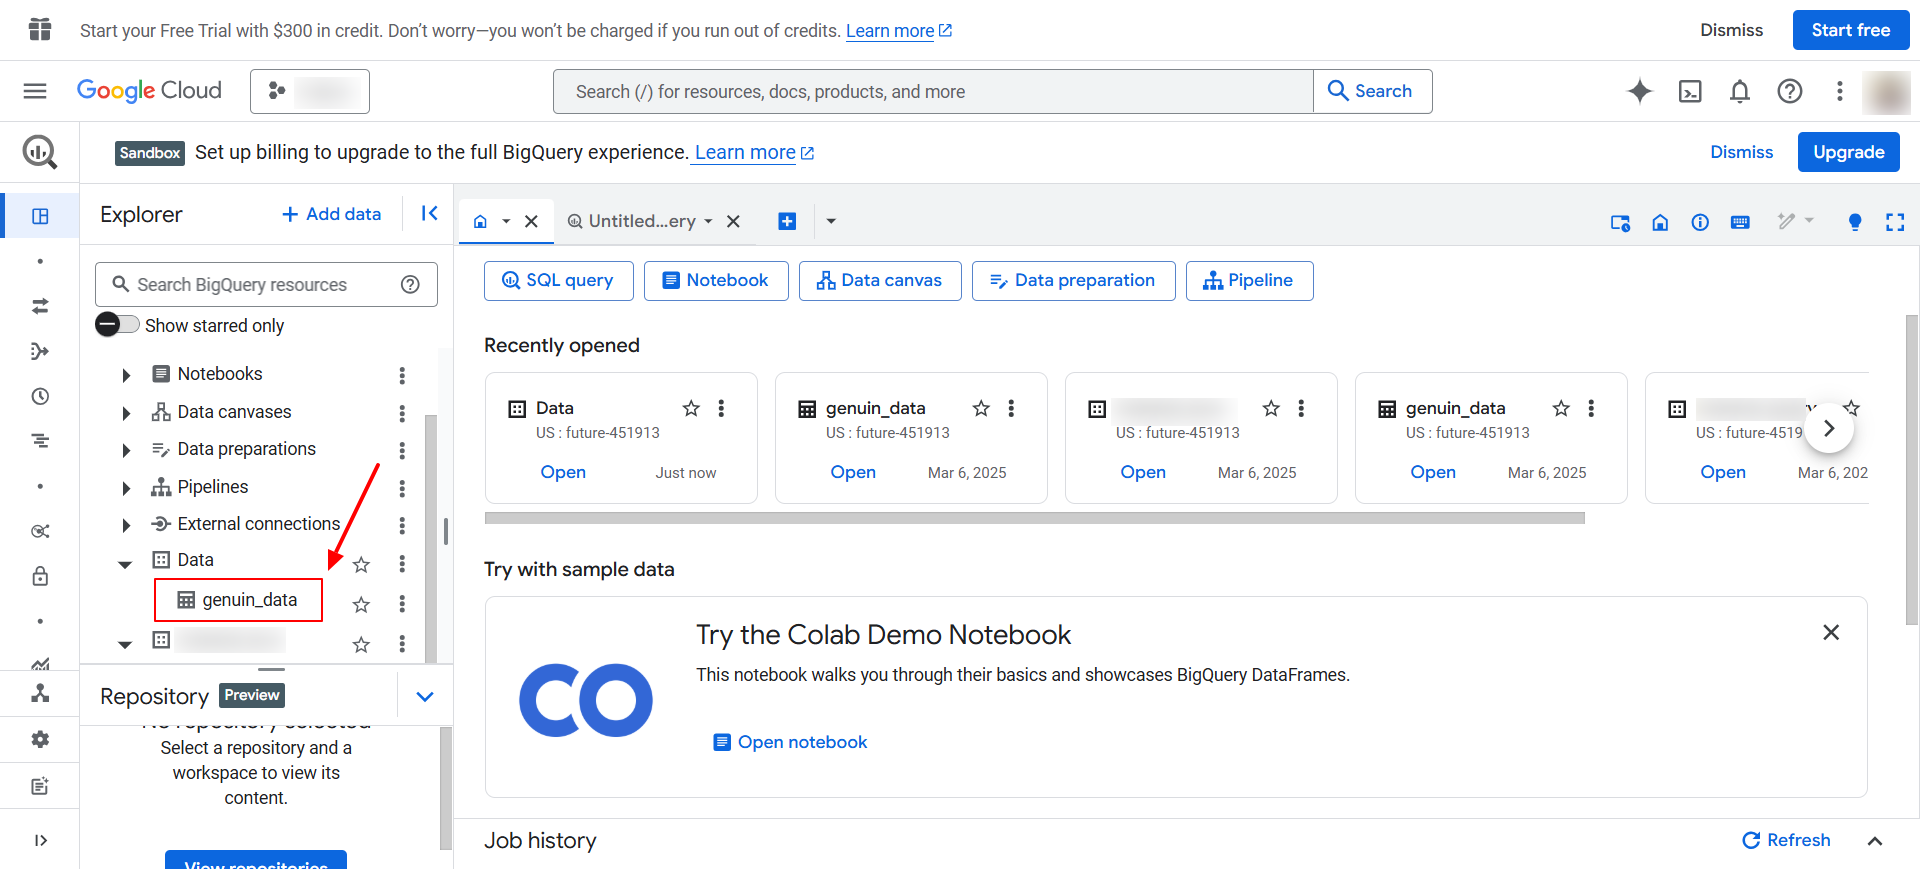Click the Data preparation button
The width and height of the screenshot is (1920, 869).
click(1074, 281)
